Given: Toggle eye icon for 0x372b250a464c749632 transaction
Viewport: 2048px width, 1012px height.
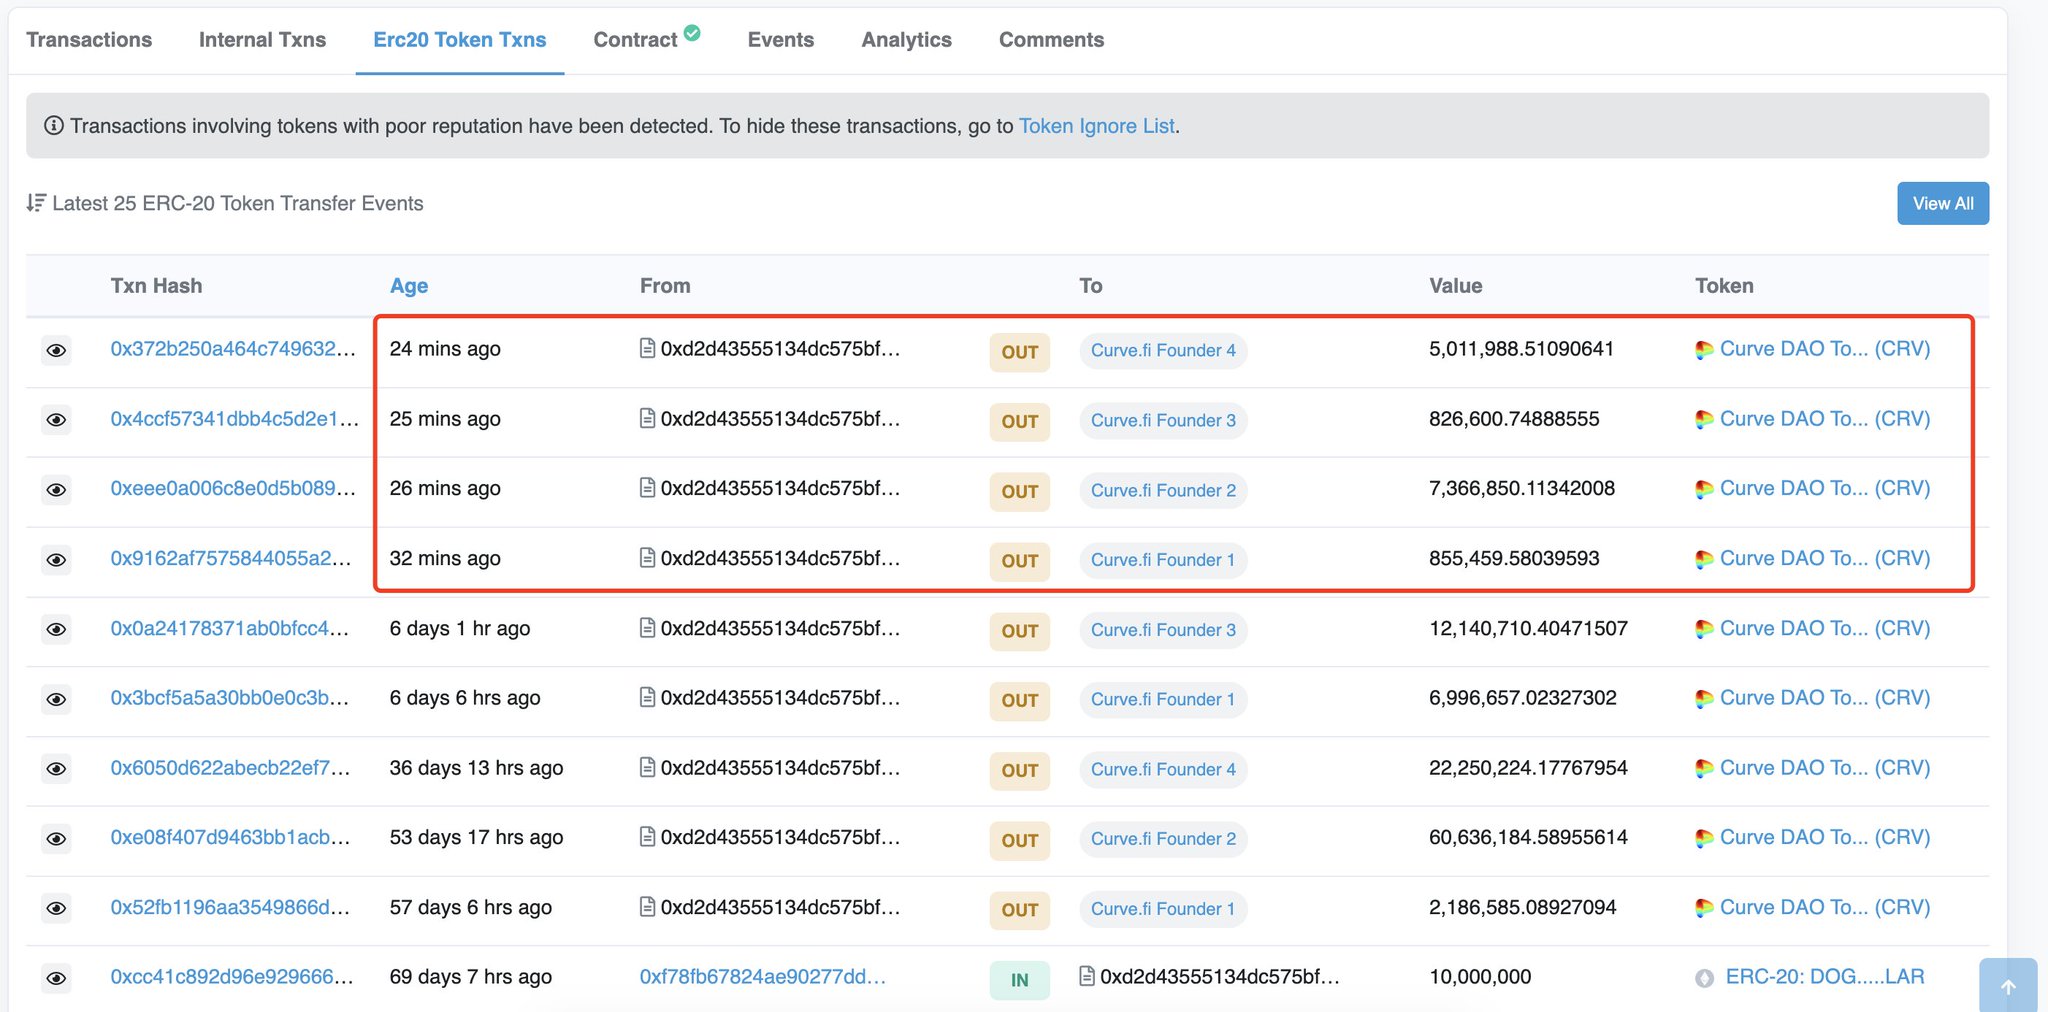Looking at the screenshot, I should tap(56, 351).
